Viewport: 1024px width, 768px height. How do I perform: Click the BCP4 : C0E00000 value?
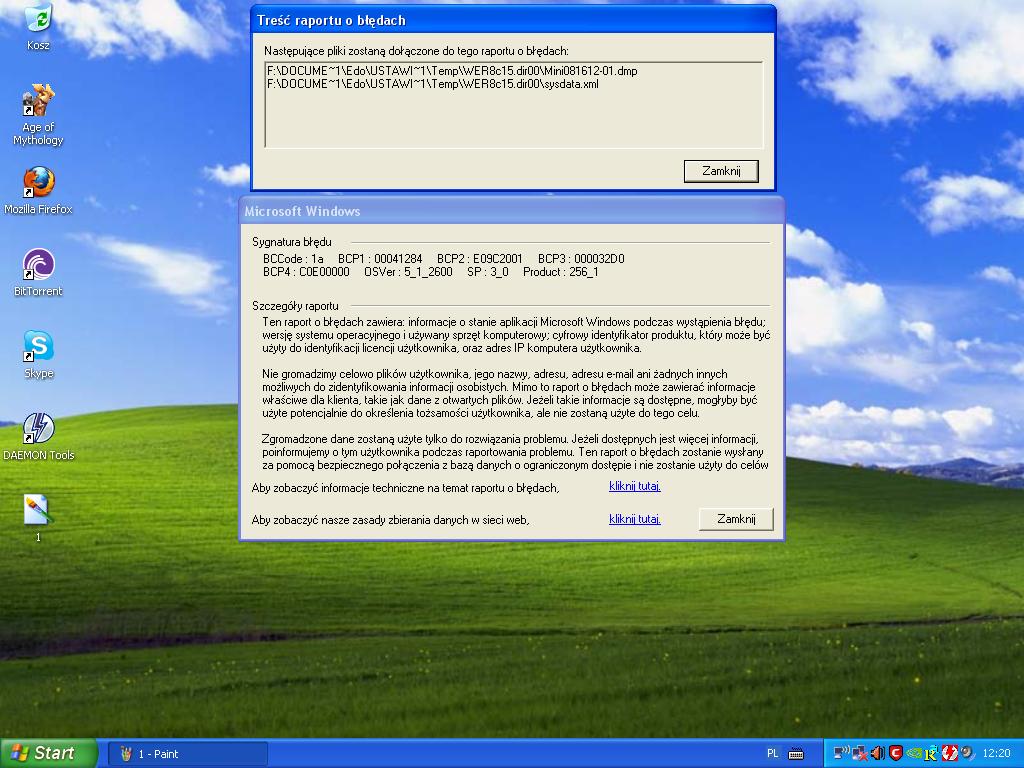click(x=306, y=272)
